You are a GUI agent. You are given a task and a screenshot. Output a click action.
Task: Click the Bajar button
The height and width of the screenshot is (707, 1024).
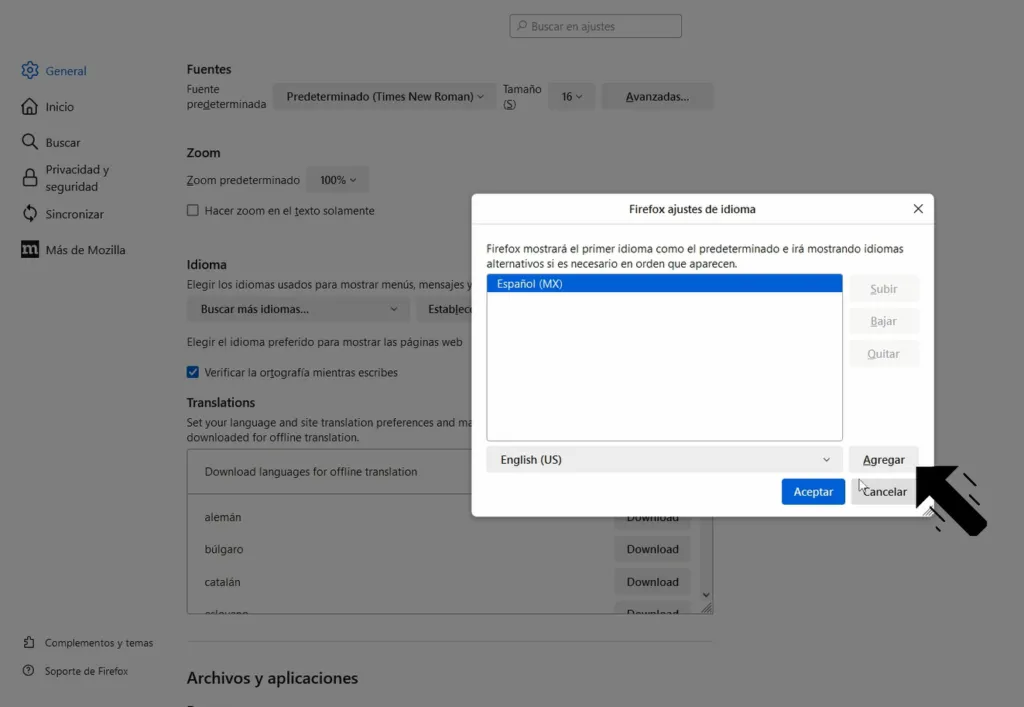[884, 321]
